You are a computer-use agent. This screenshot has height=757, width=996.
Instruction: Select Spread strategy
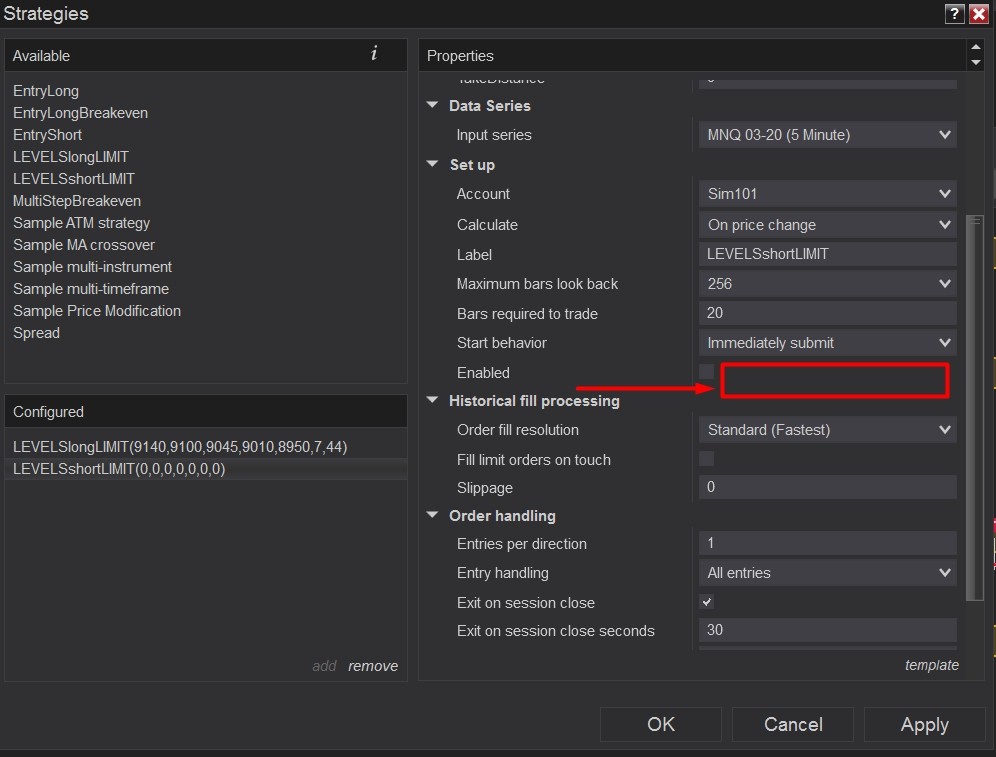[36, 333]
